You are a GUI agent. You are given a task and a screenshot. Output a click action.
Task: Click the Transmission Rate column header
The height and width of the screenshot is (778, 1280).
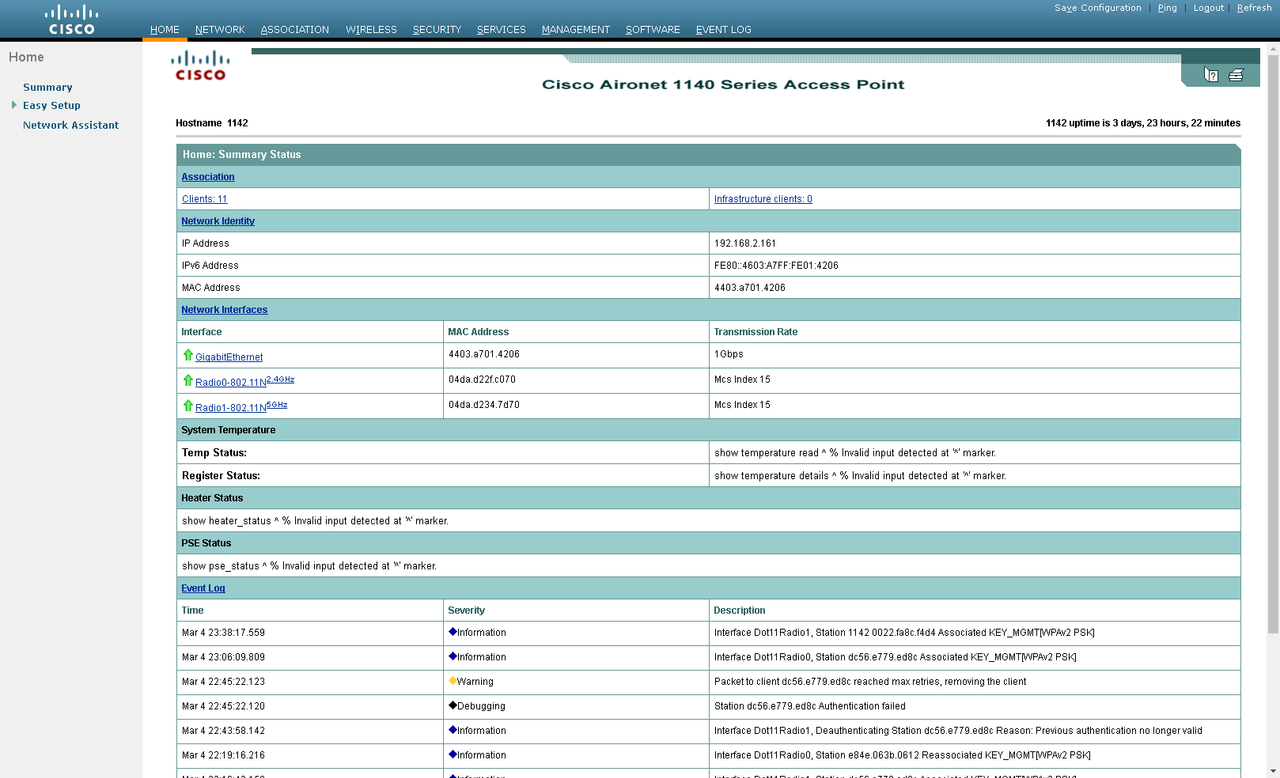point(756,332)
